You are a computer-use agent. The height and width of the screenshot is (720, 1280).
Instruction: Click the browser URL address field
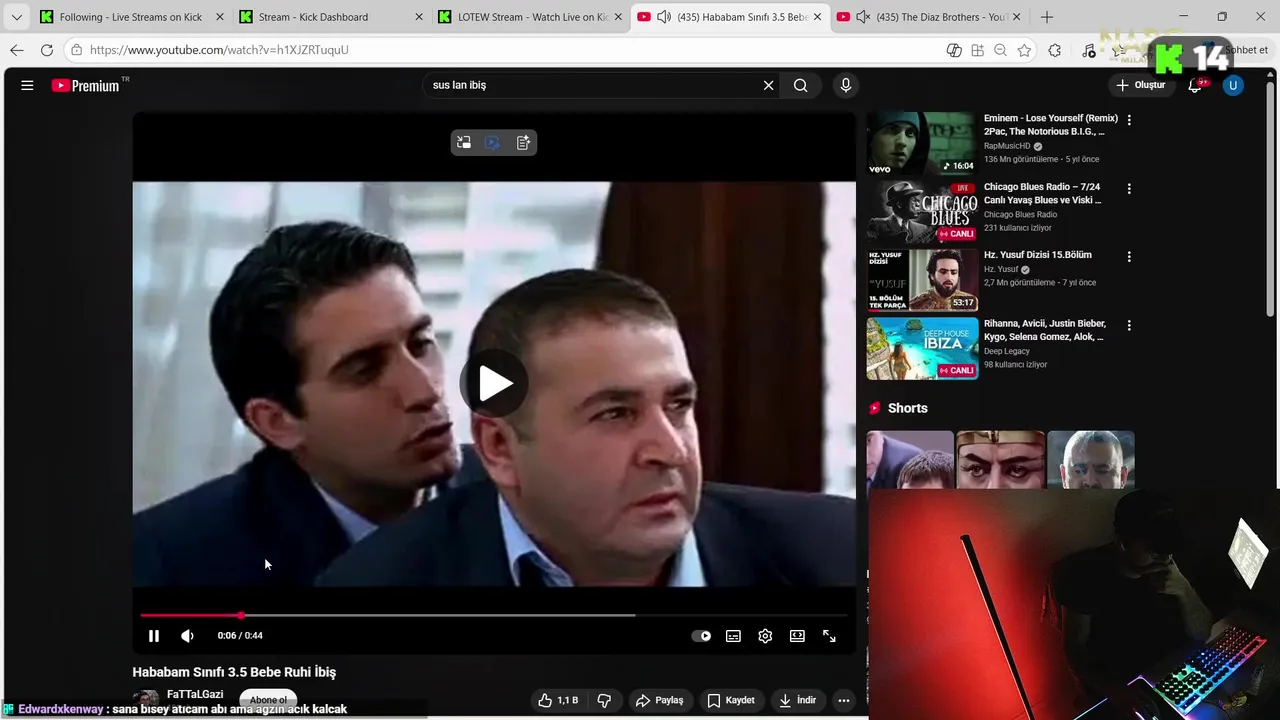click(x=500, y=50)
